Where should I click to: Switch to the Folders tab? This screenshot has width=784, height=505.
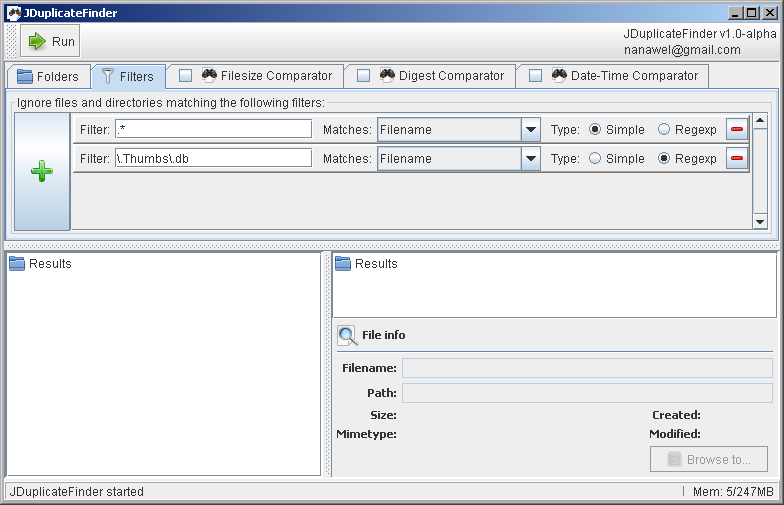[x=48, y=76]
